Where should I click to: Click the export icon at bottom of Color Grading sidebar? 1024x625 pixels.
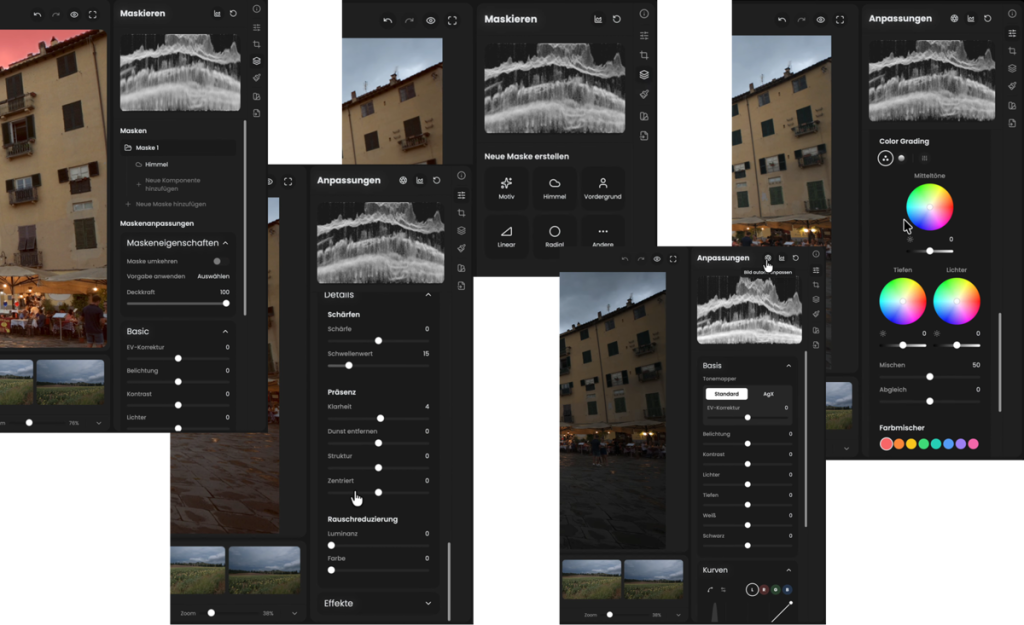[x=1012, y=123]
